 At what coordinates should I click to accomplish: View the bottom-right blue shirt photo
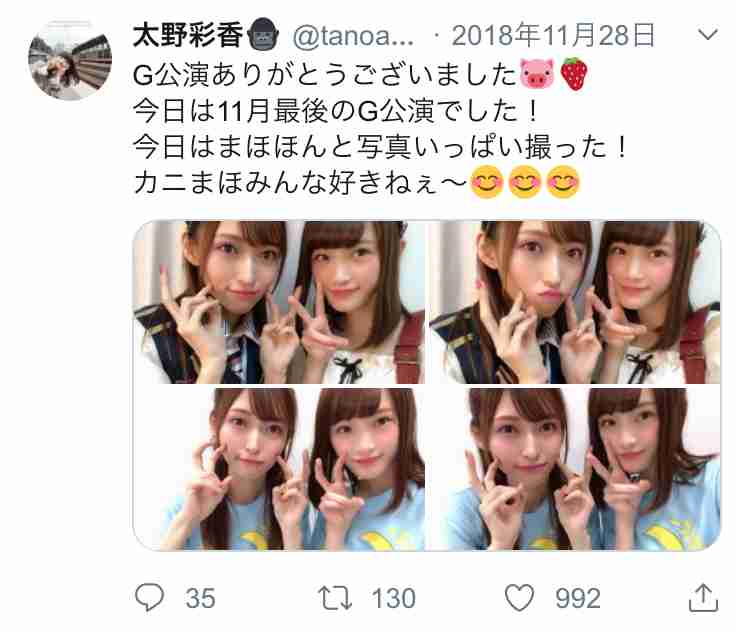click(575, 469)
